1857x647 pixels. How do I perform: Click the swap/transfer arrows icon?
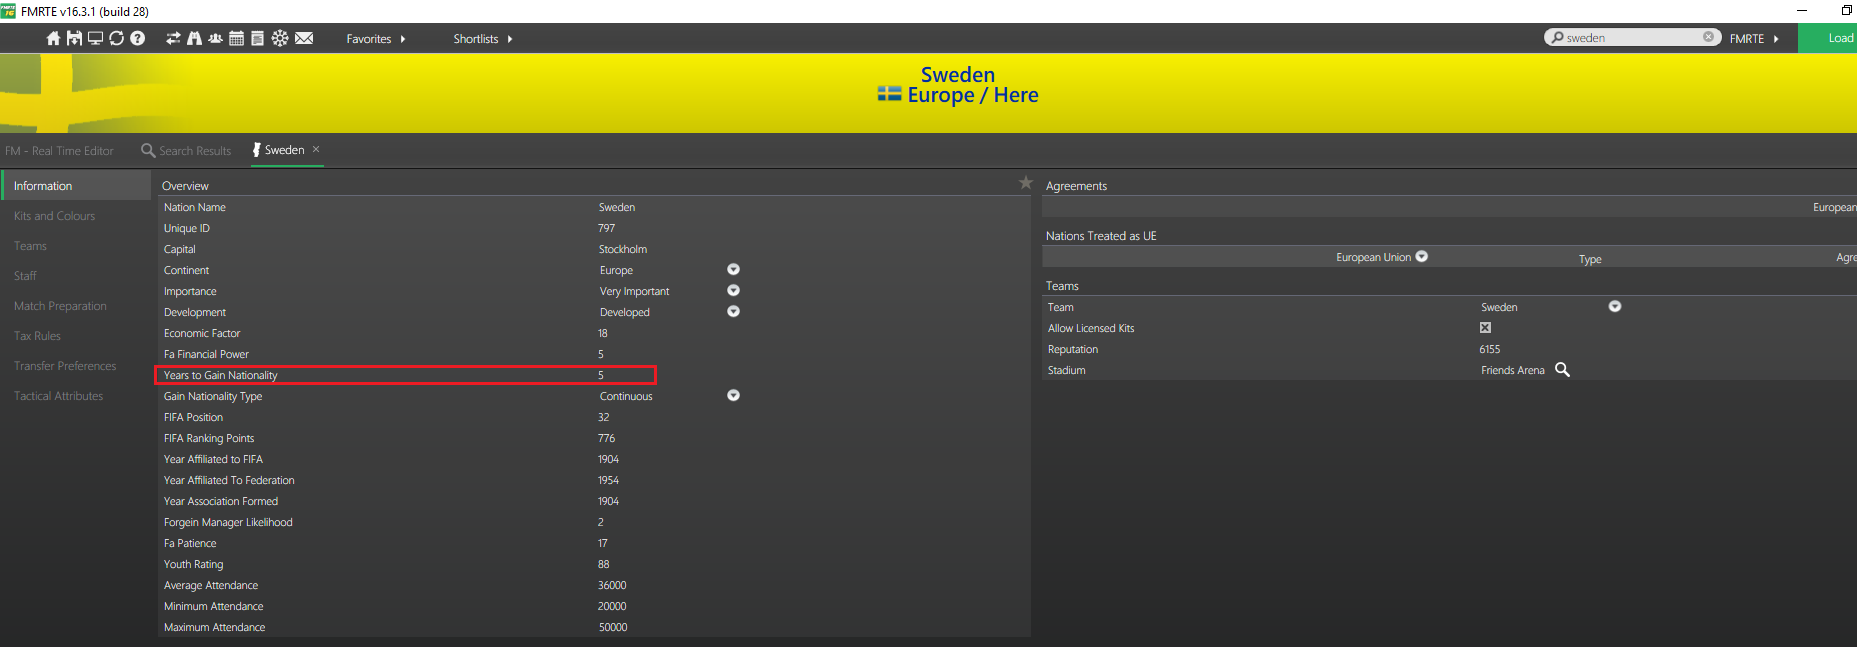click(x=173, y=38)
